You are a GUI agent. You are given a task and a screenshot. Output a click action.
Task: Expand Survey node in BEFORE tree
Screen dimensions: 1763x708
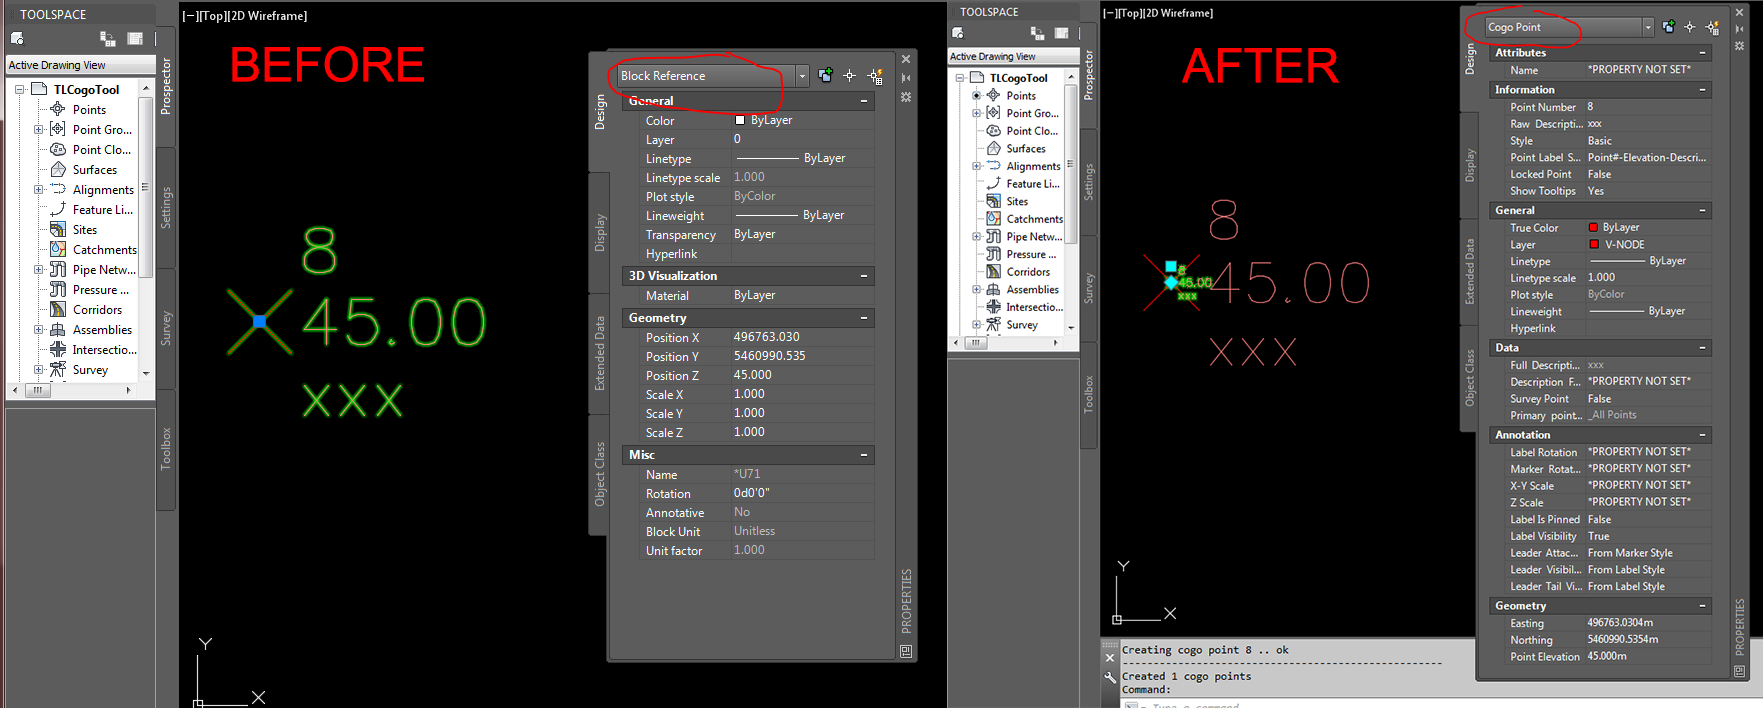coord(39,369)
